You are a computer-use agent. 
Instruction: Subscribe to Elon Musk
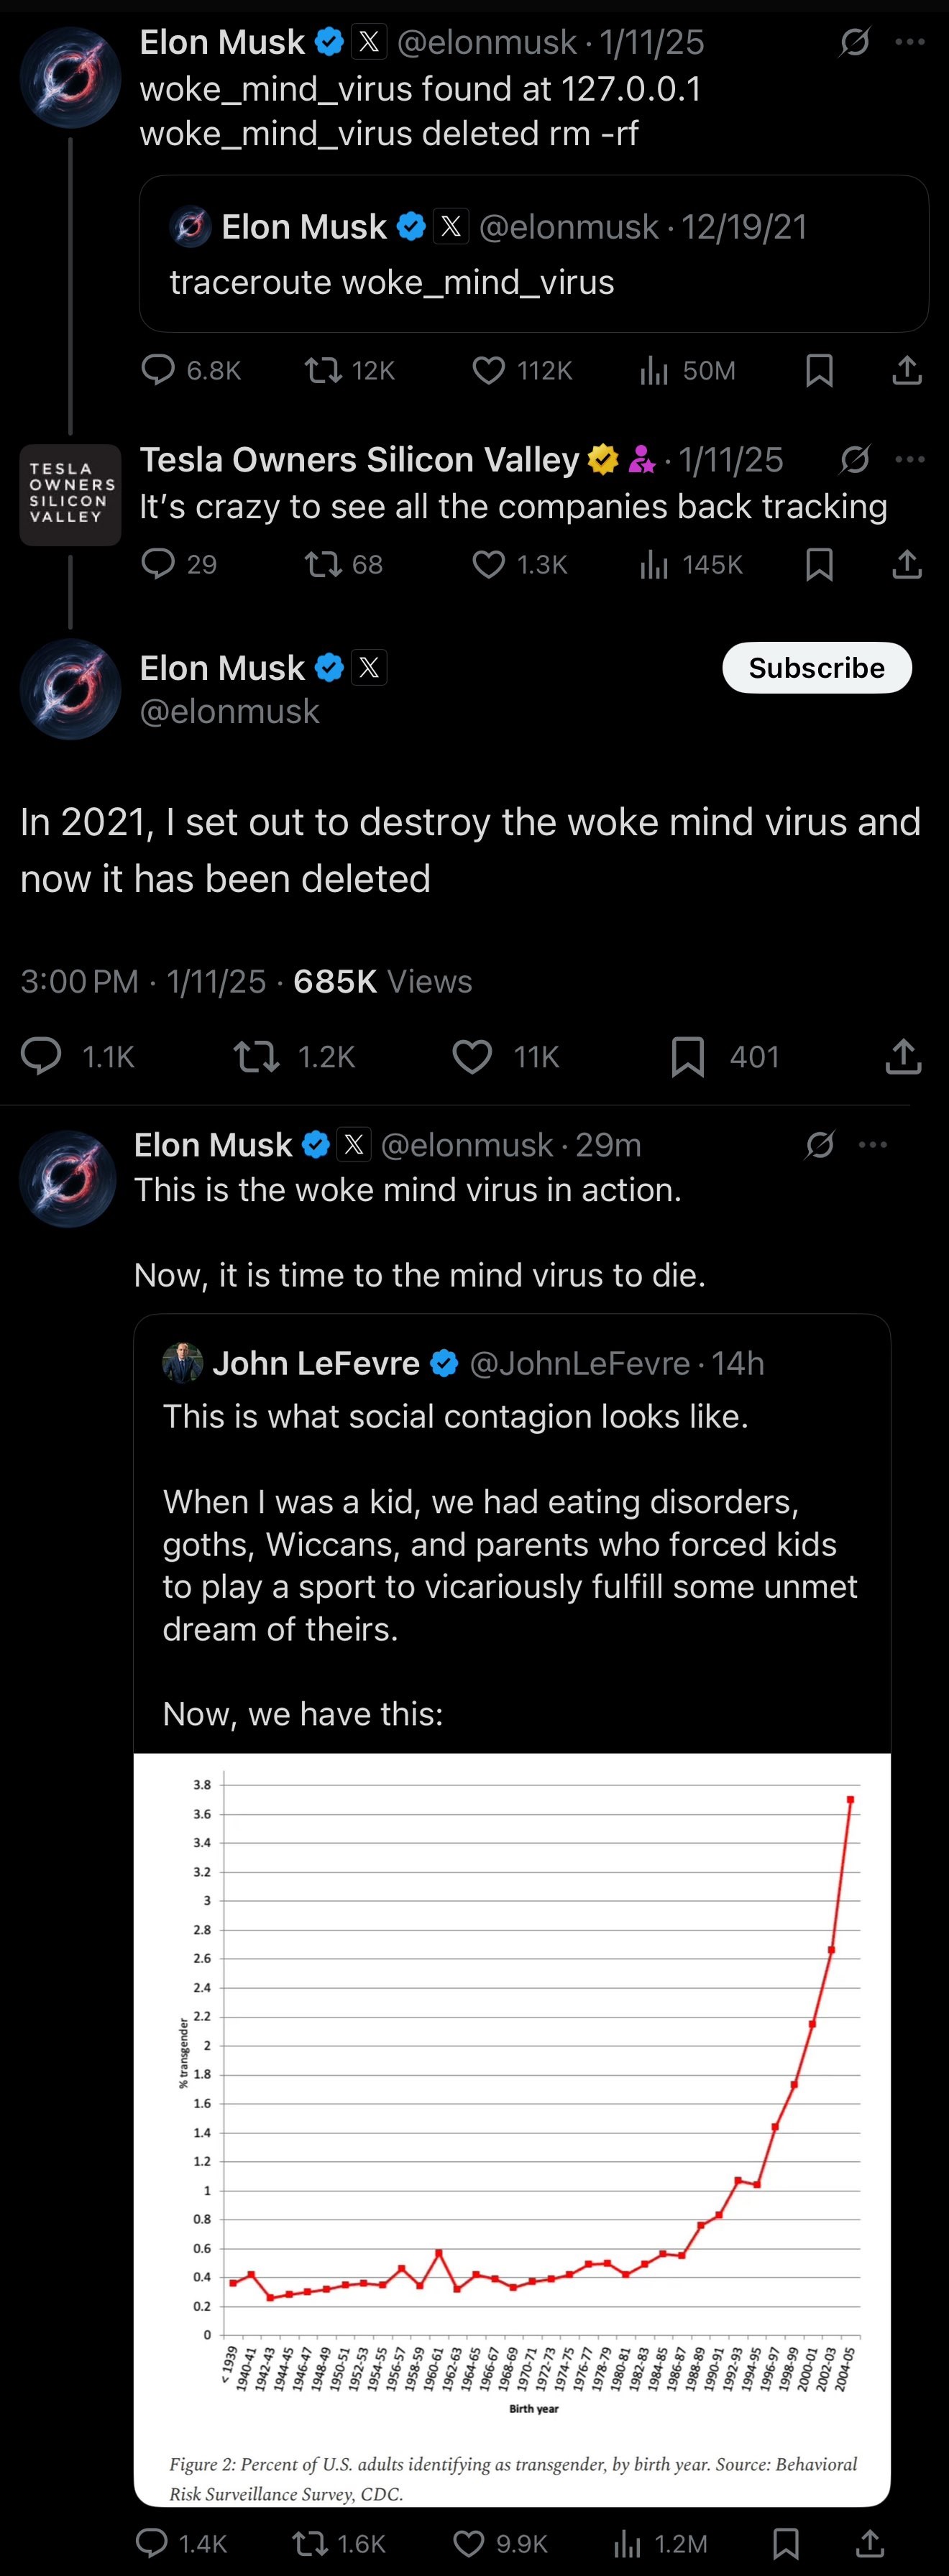point(816,668)
